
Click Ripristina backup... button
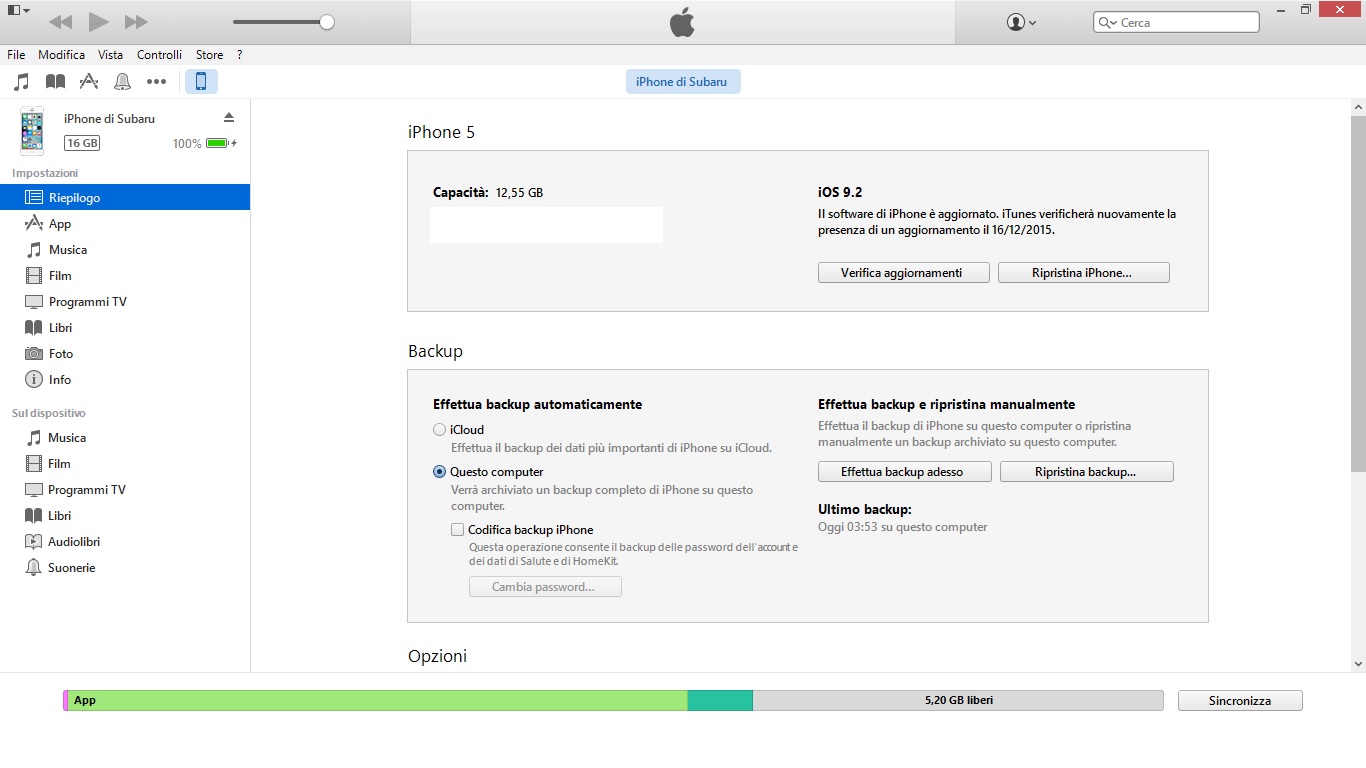[x=1087, y=472]
